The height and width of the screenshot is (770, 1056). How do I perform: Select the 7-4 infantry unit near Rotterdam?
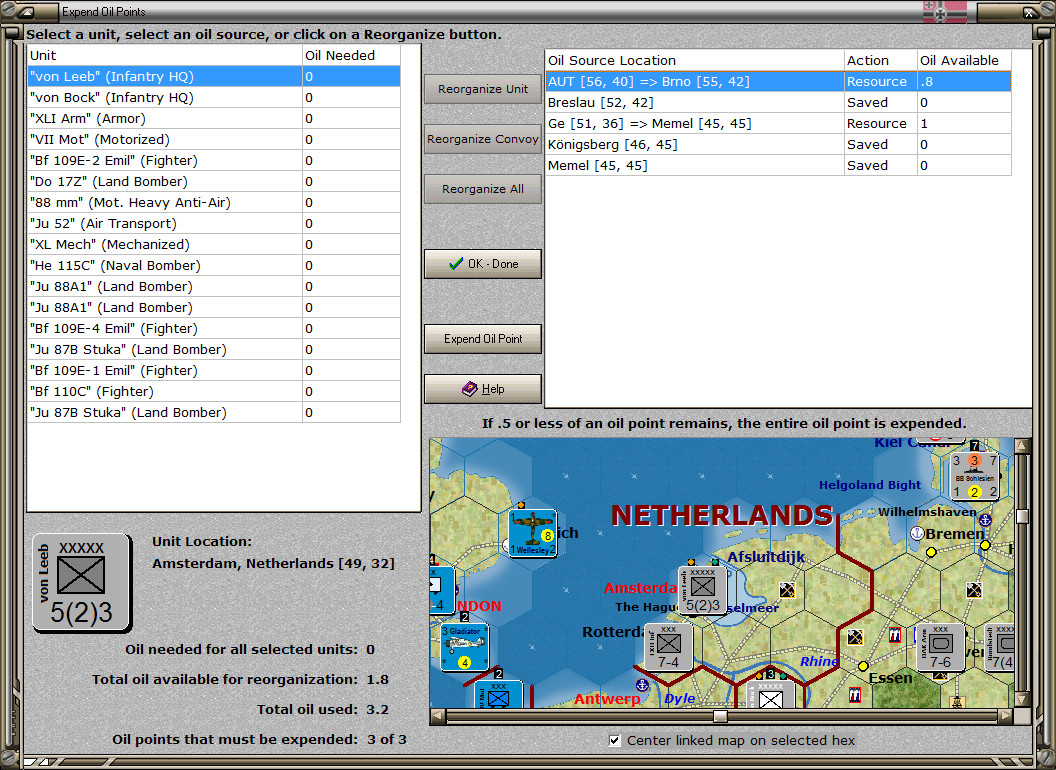668,647
